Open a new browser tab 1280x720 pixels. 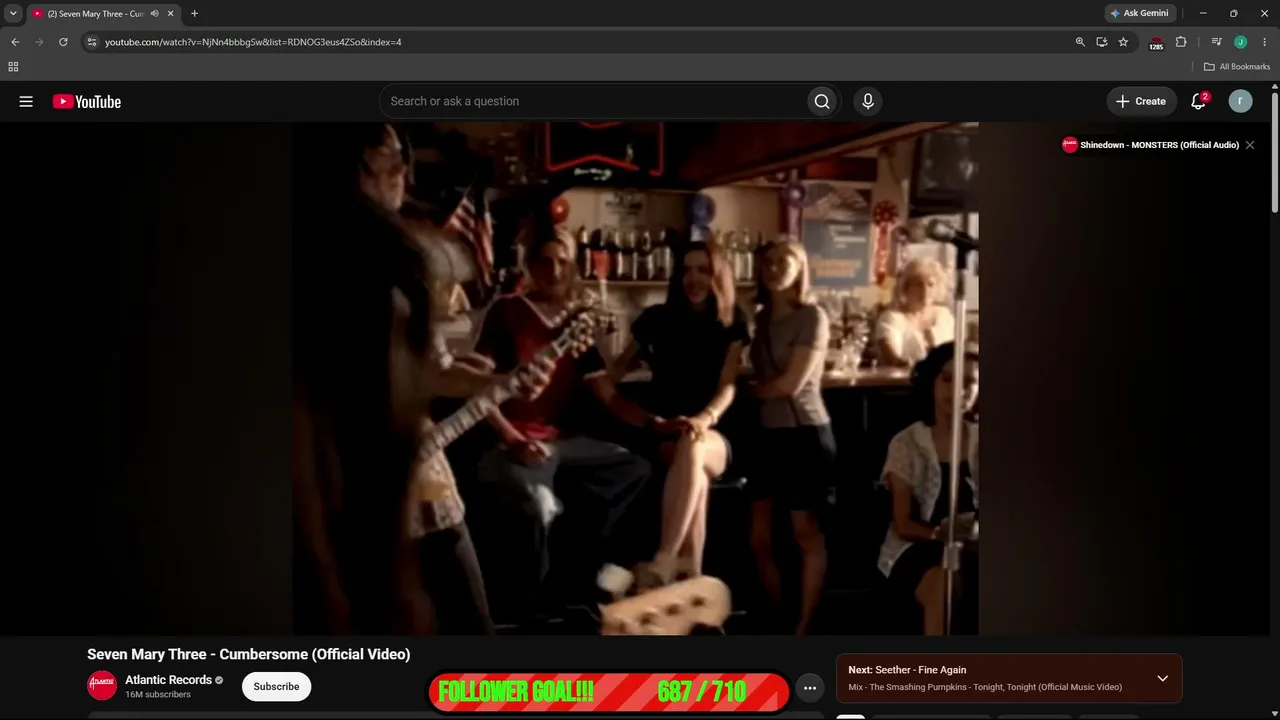click(194, 14)
